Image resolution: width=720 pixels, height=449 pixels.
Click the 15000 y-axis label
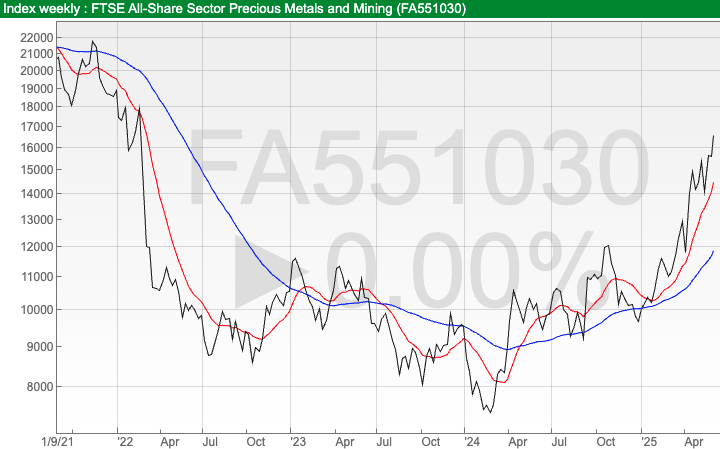(37, 170)
